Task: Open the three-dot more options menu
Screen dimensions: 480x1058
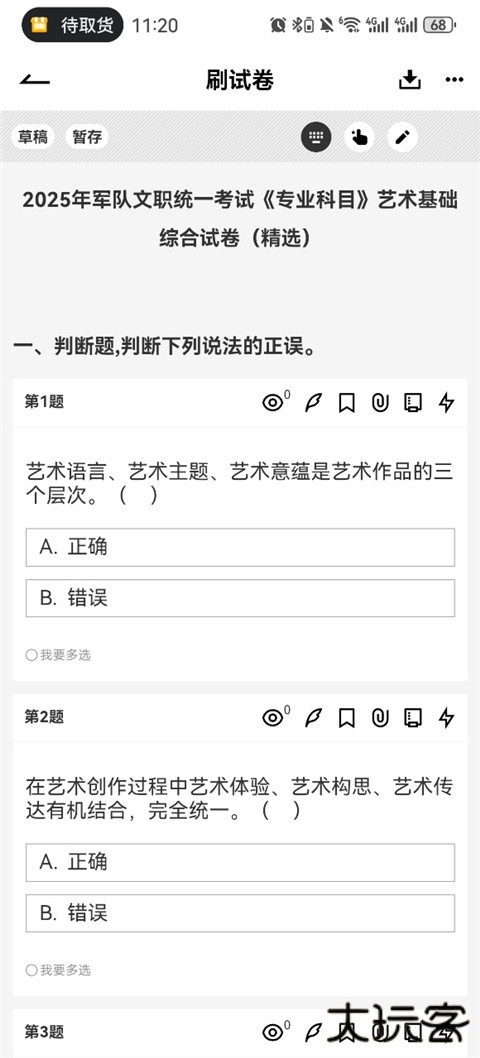Action: click(454, 80)
